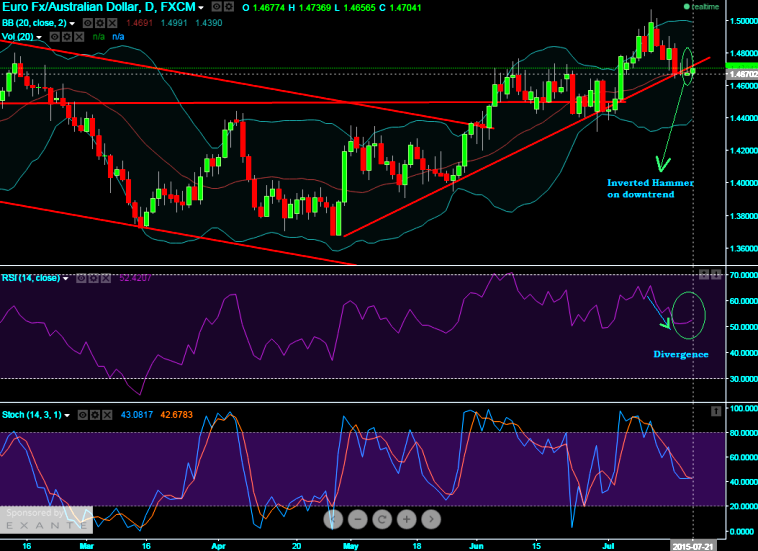Click the Apr label on time axis

pyautogui.click(x=219, y=546)
